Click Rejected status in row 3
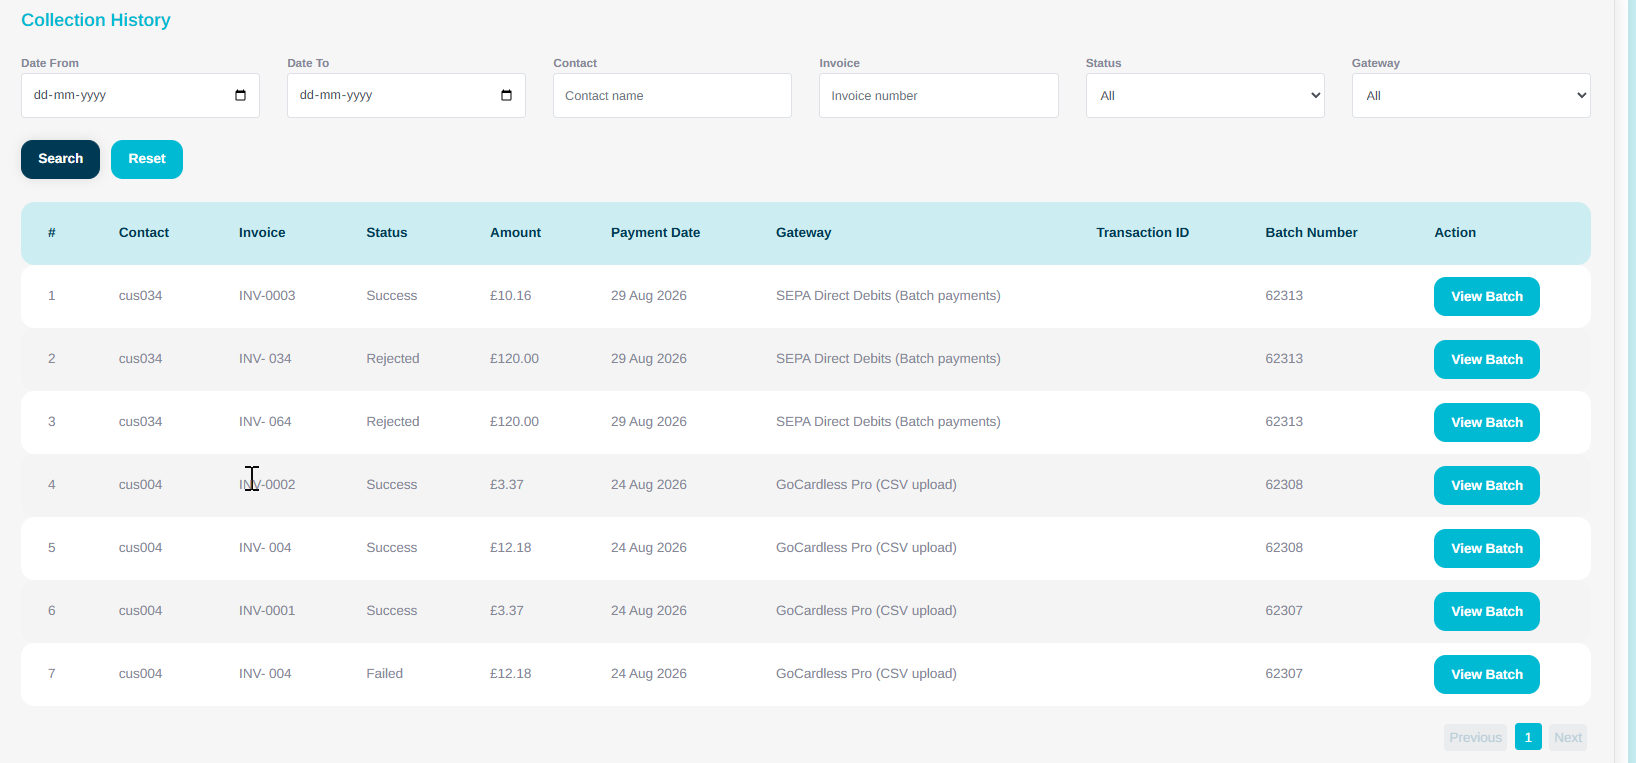Screen dimensions: 1636x763 [x=393, y=421]
